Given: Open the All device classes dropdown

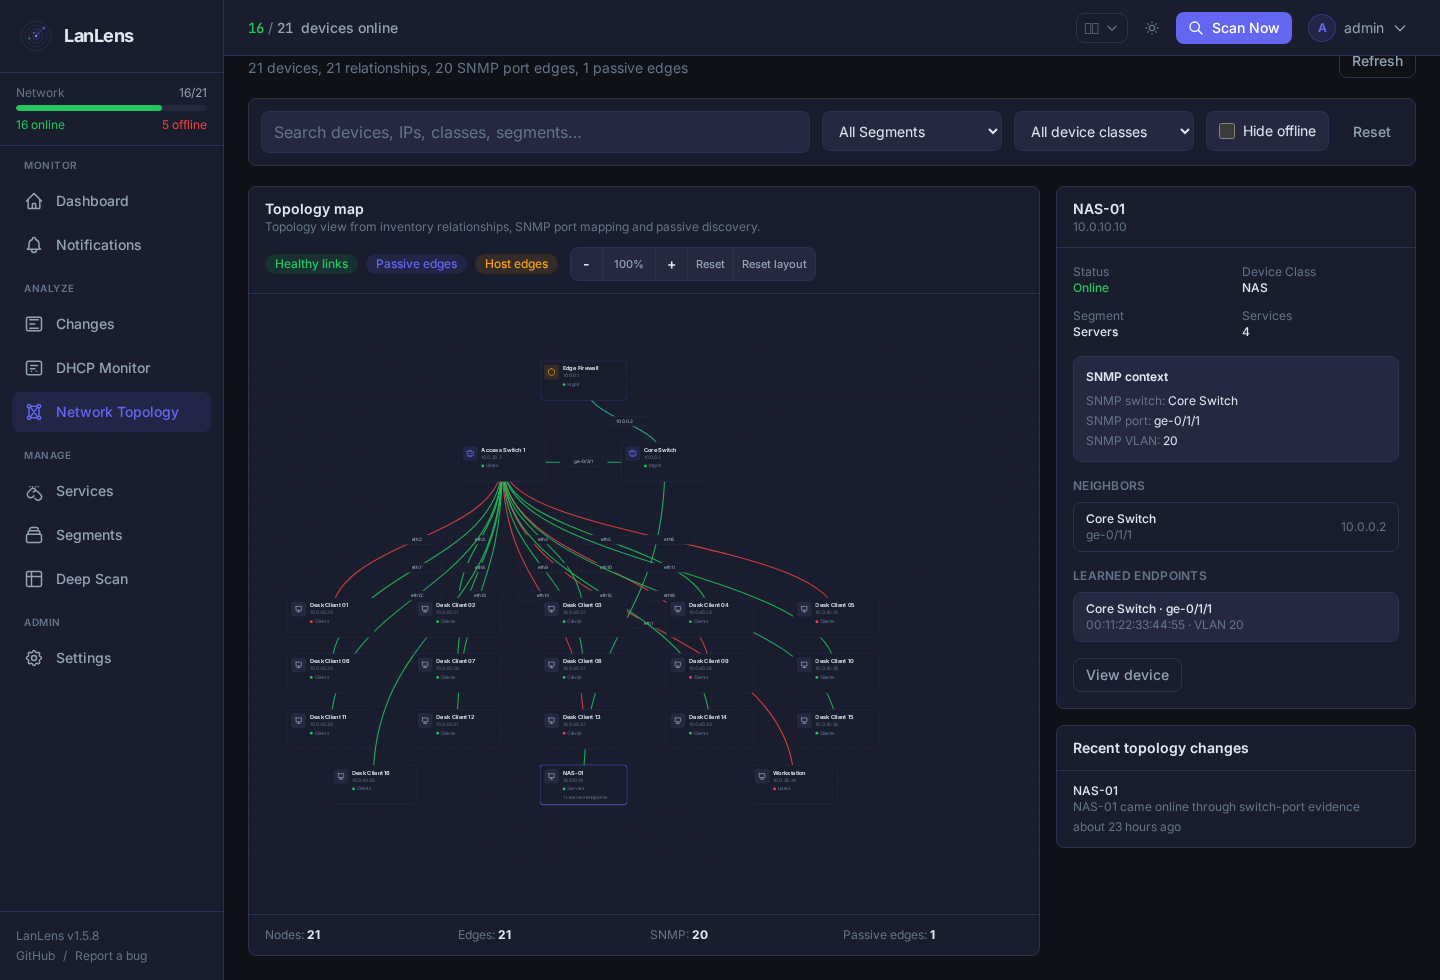Looking at the screenshot, I should pyautogui.click(x=1104, y=131).
